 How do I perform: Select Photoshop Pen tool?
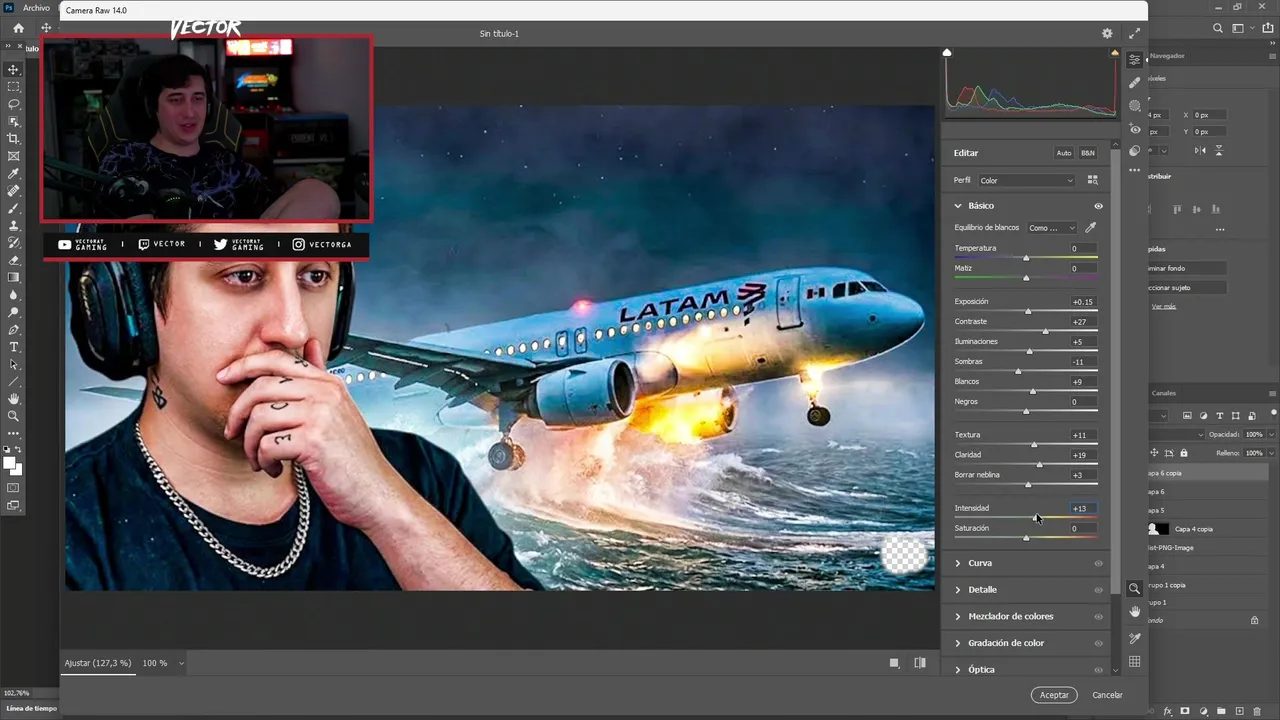[x=14, y=330]
